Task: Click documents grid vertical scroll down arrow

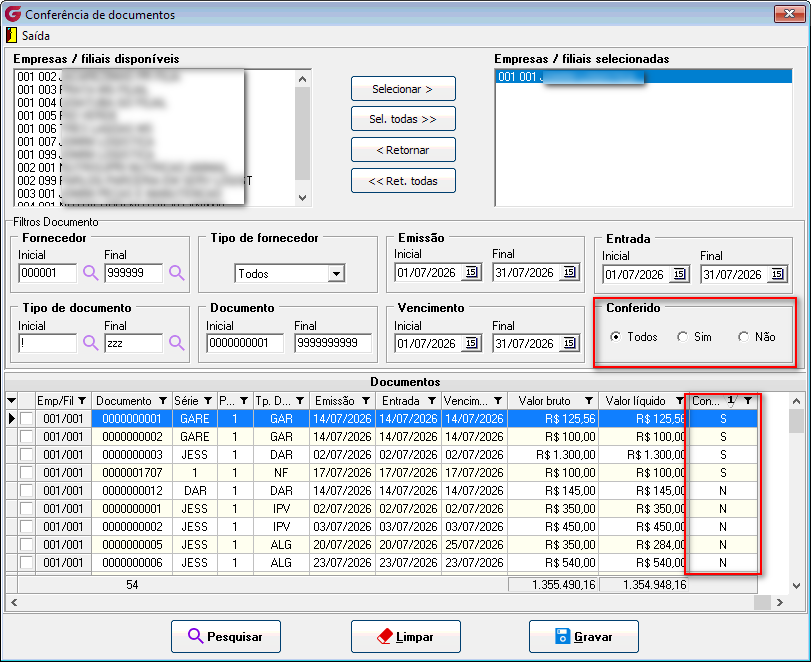Action: 797,586
